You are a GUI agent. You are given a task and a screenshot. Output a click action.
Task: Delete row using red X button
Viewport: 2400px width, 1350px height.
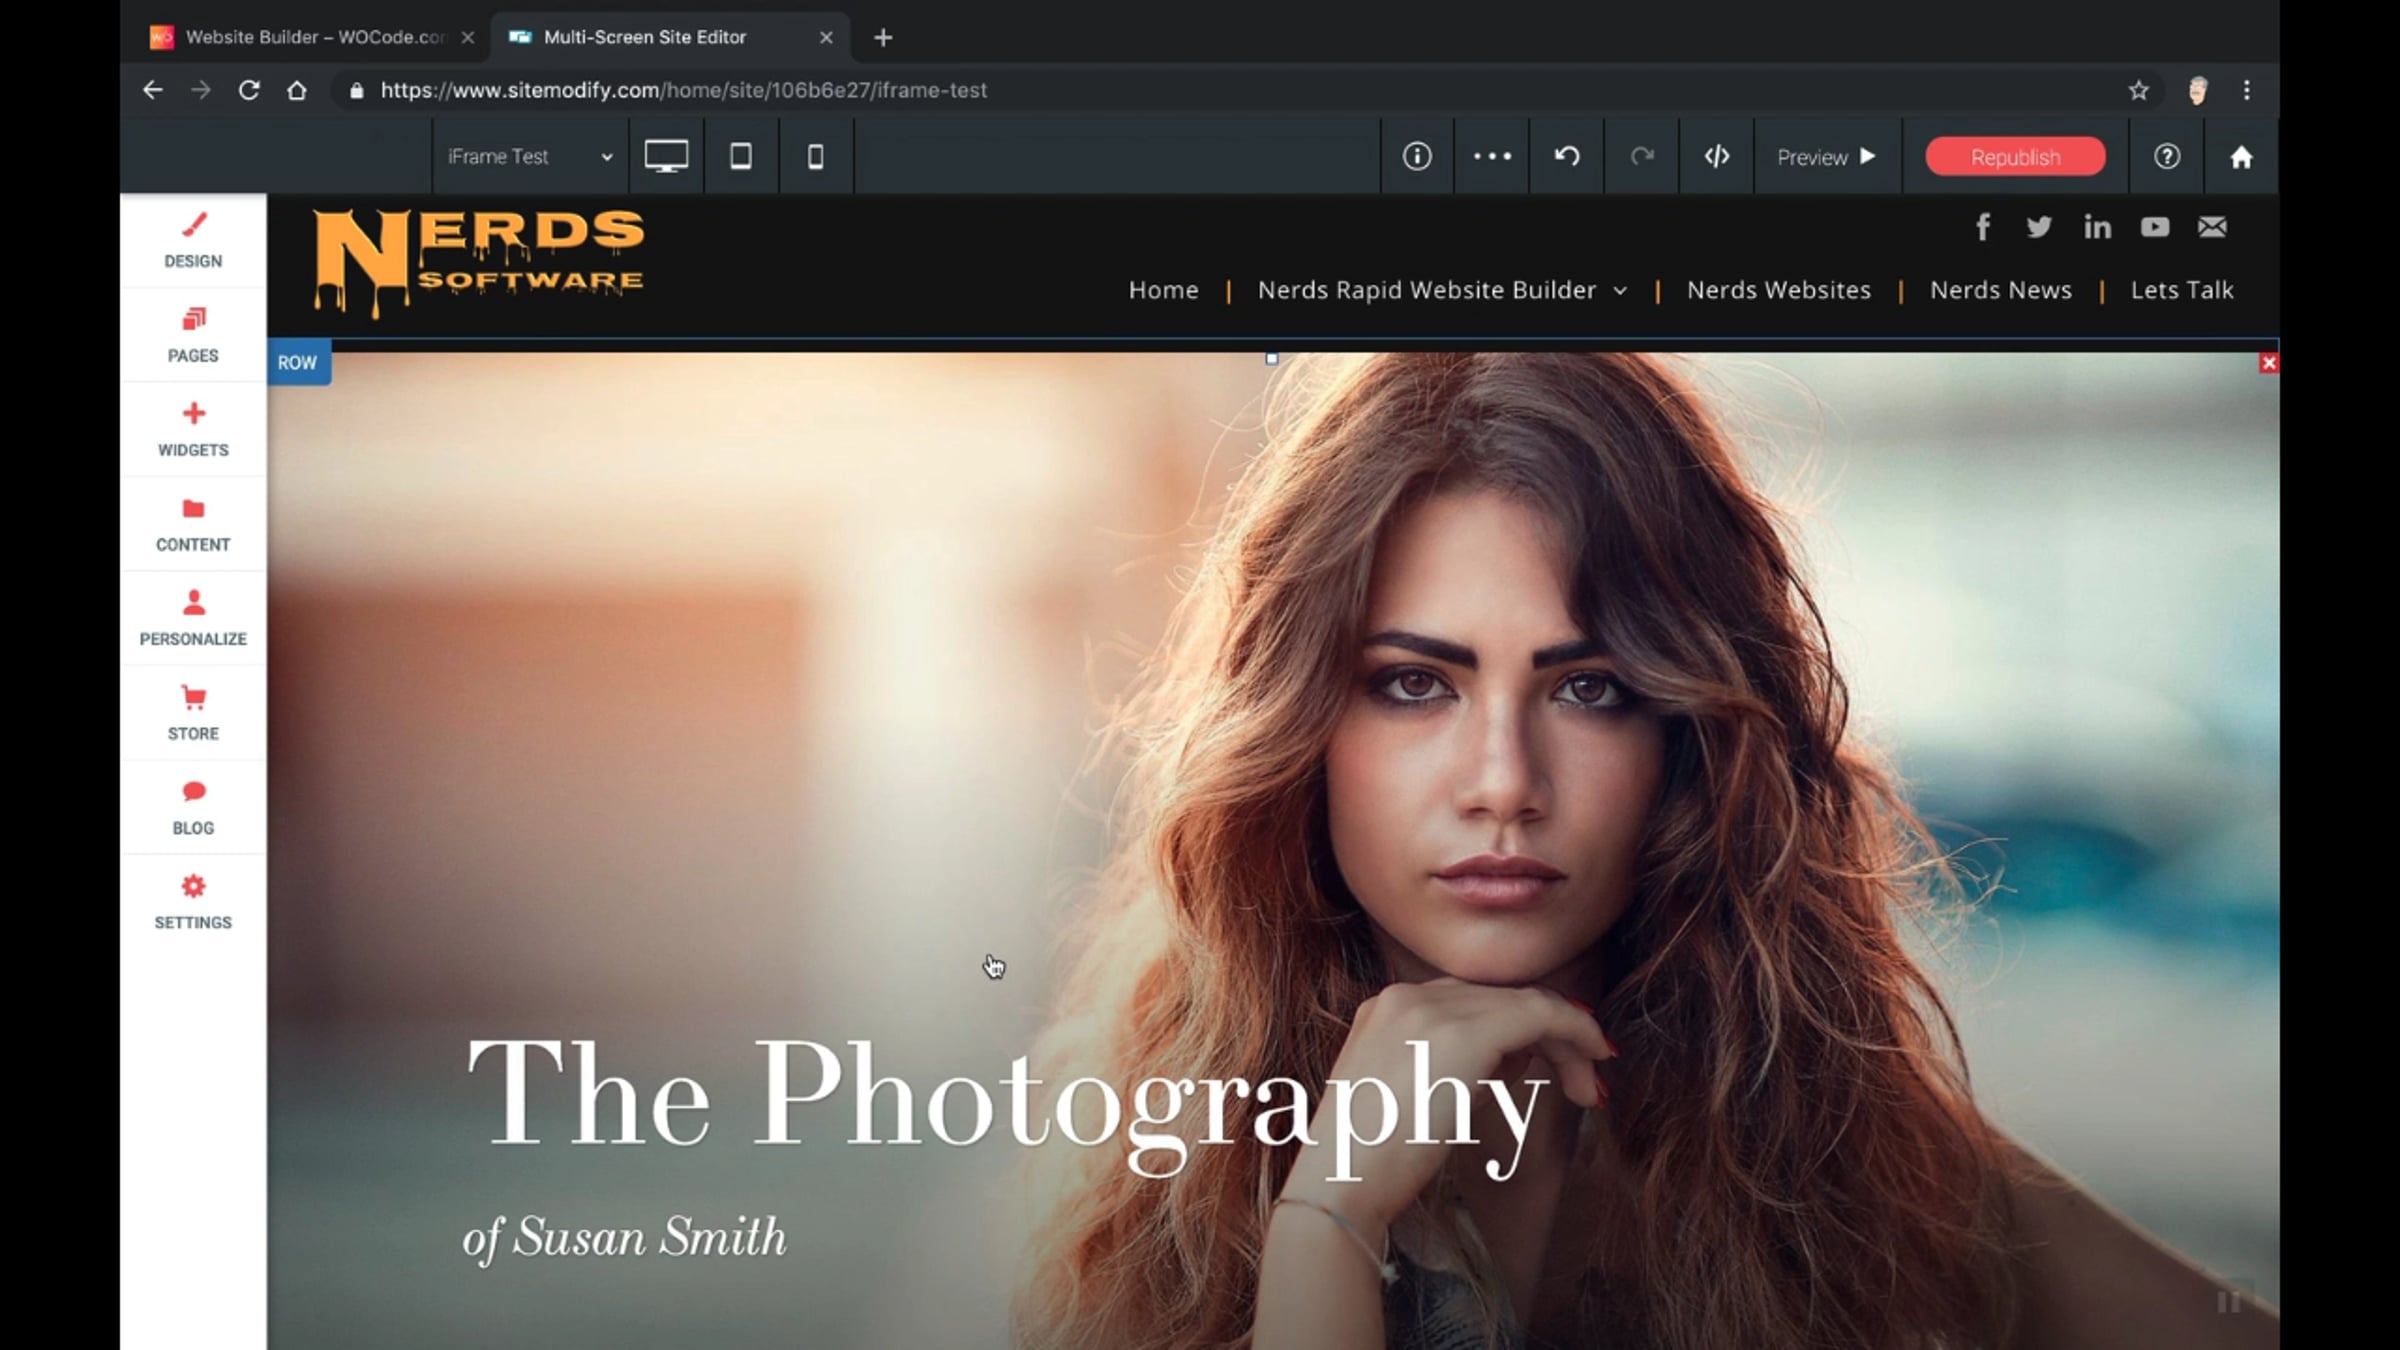(x=2268, y=363)
